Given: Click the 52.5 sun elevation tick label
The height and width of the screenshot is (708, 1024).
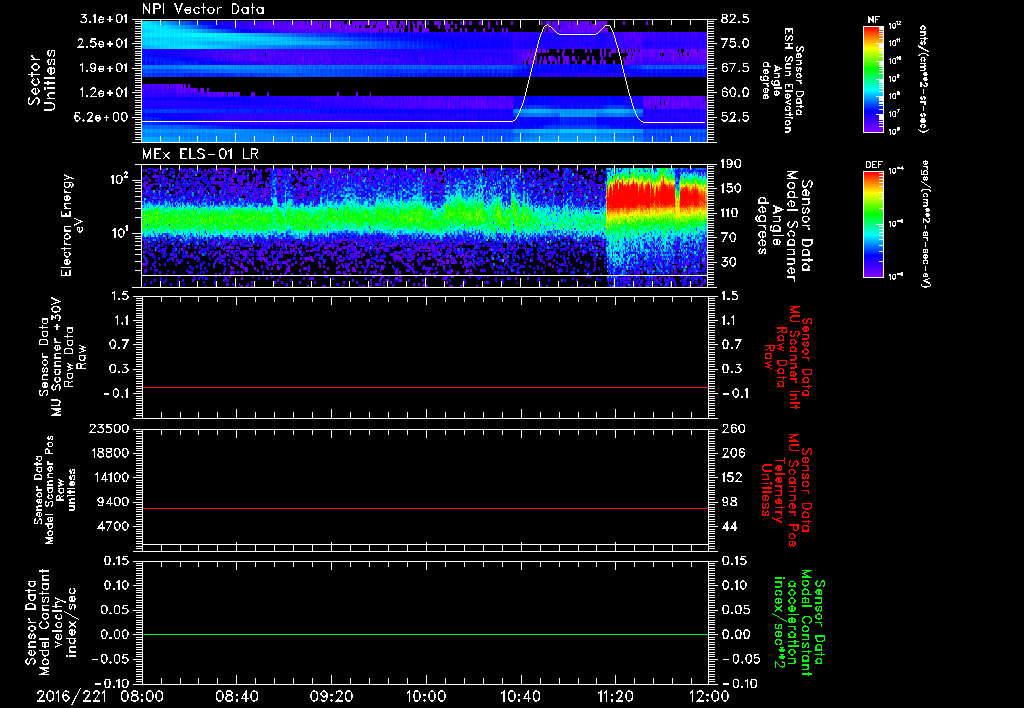Looking at the screenshot, I should (735, 117).
